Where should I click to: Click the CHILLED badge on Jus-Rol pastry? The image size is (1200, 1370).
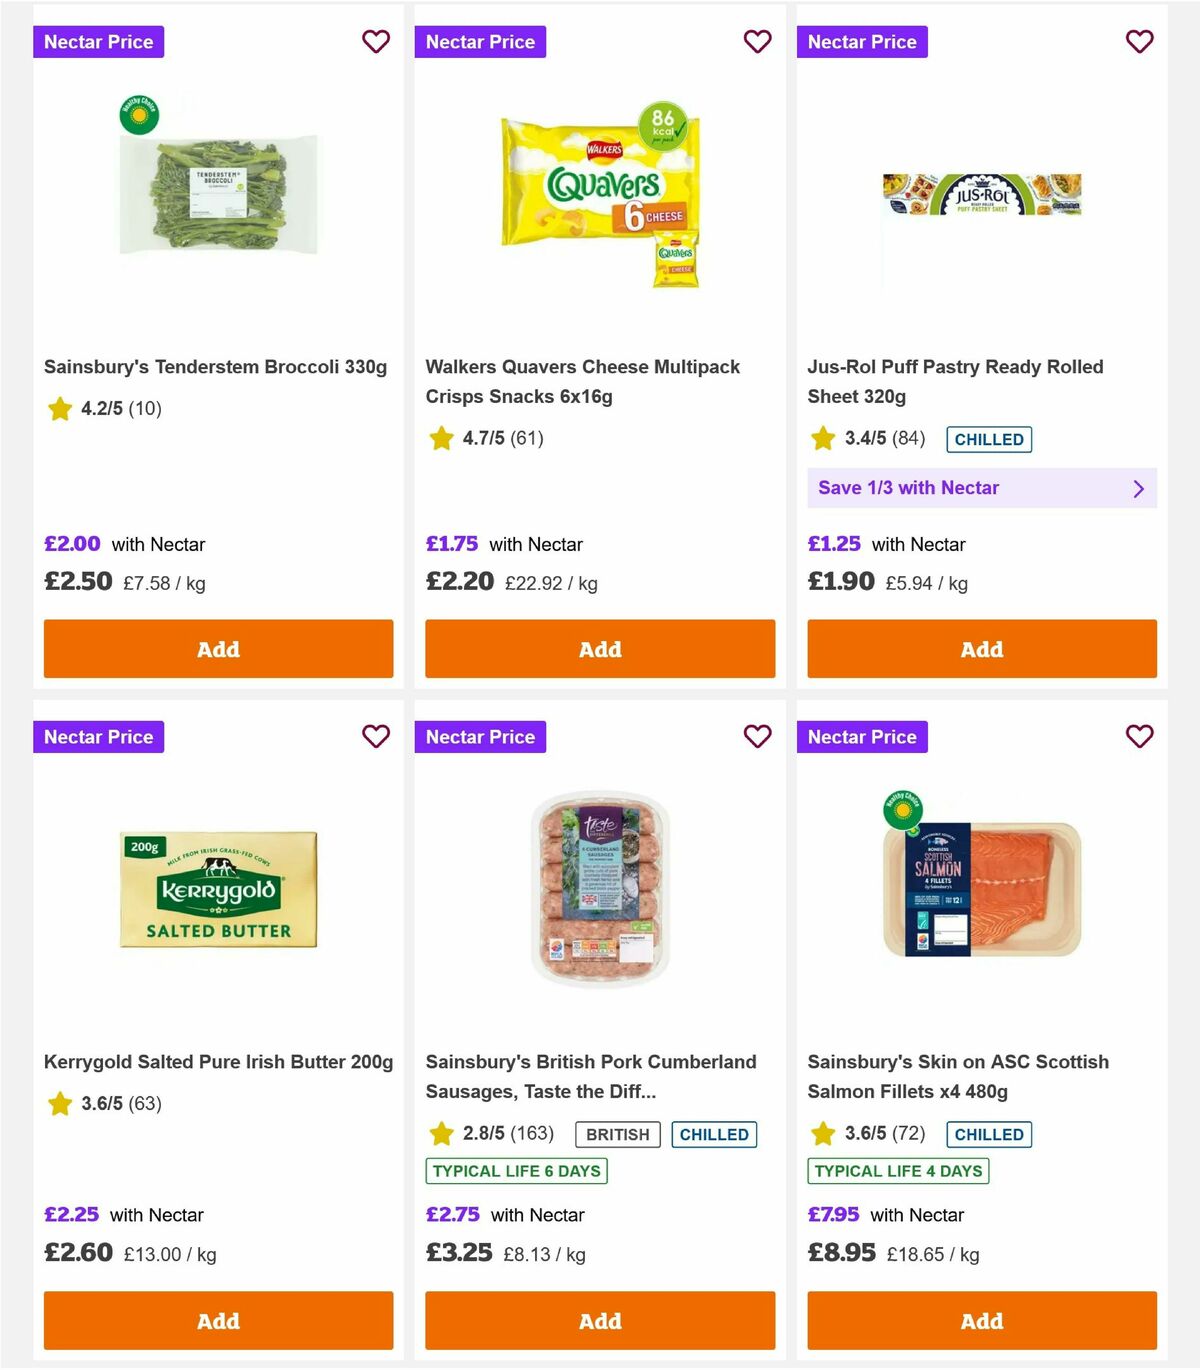pos(989,439)
